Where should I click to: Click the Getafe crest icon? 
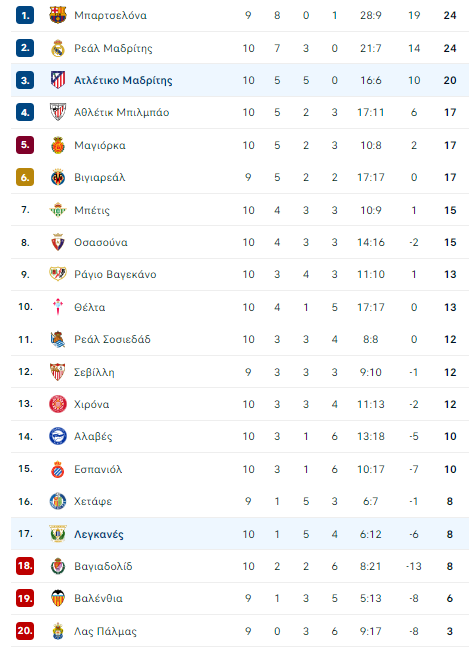tap(58, 501)
